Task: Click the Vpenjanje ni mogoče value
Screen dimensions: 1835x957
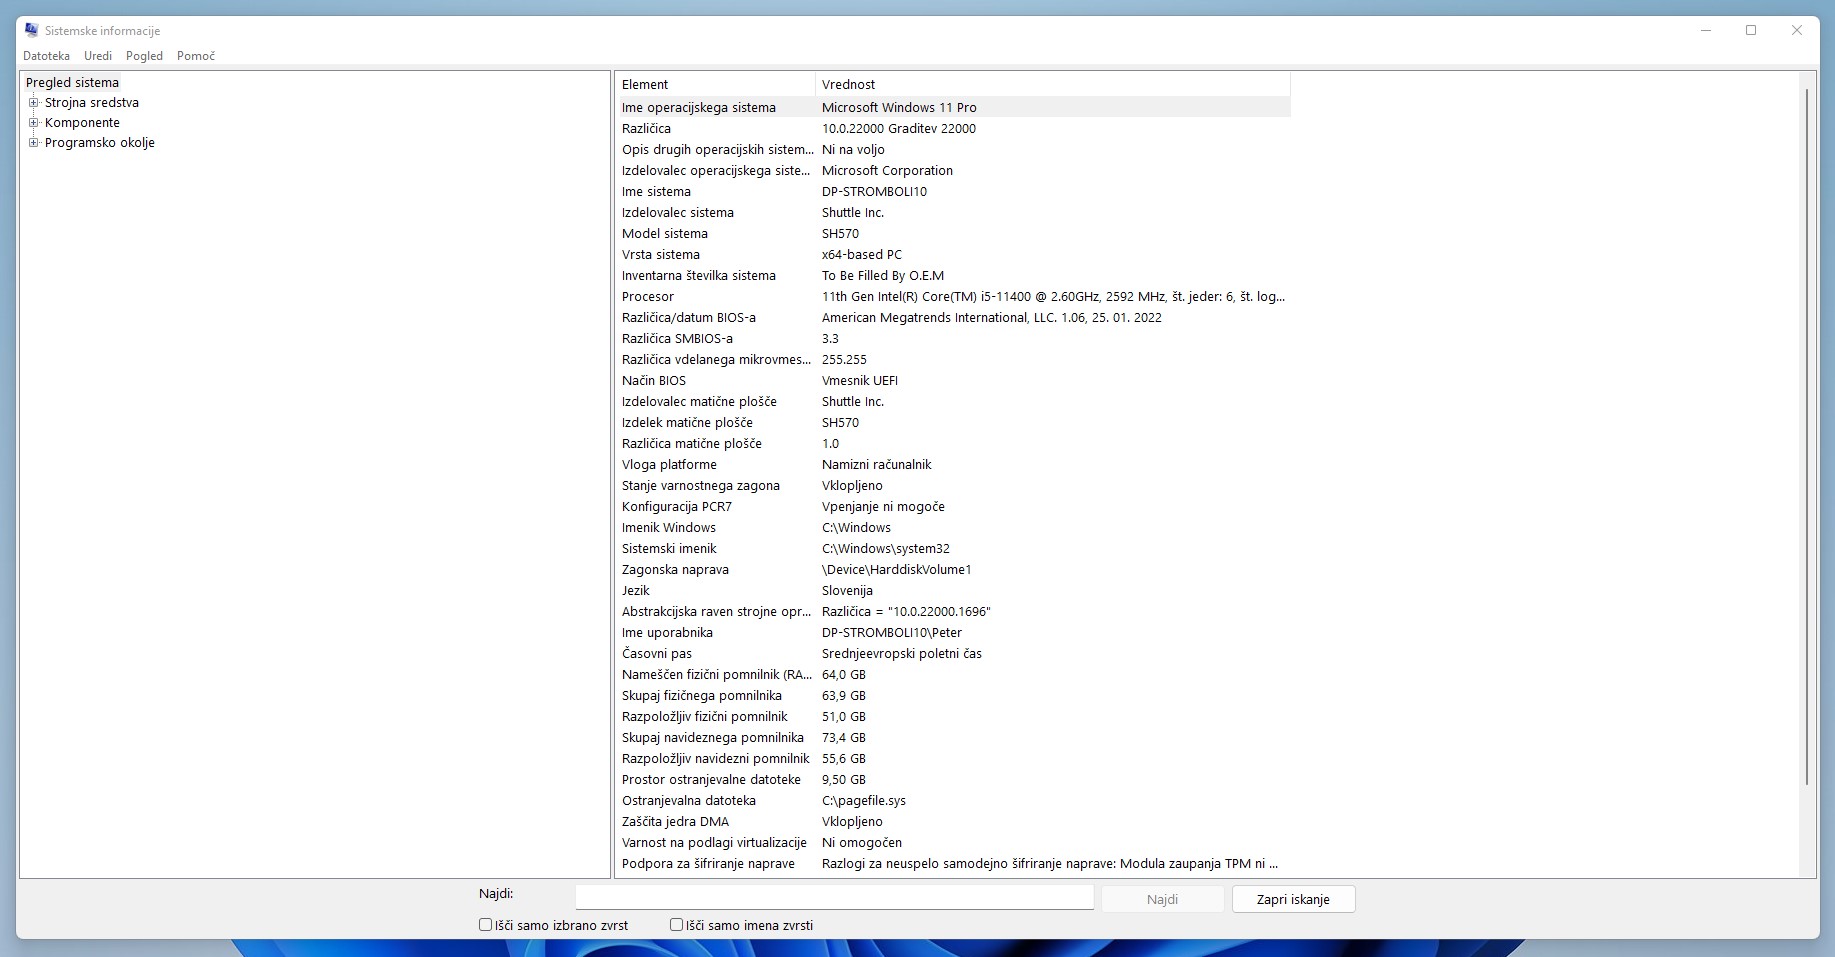Action: 883,506
